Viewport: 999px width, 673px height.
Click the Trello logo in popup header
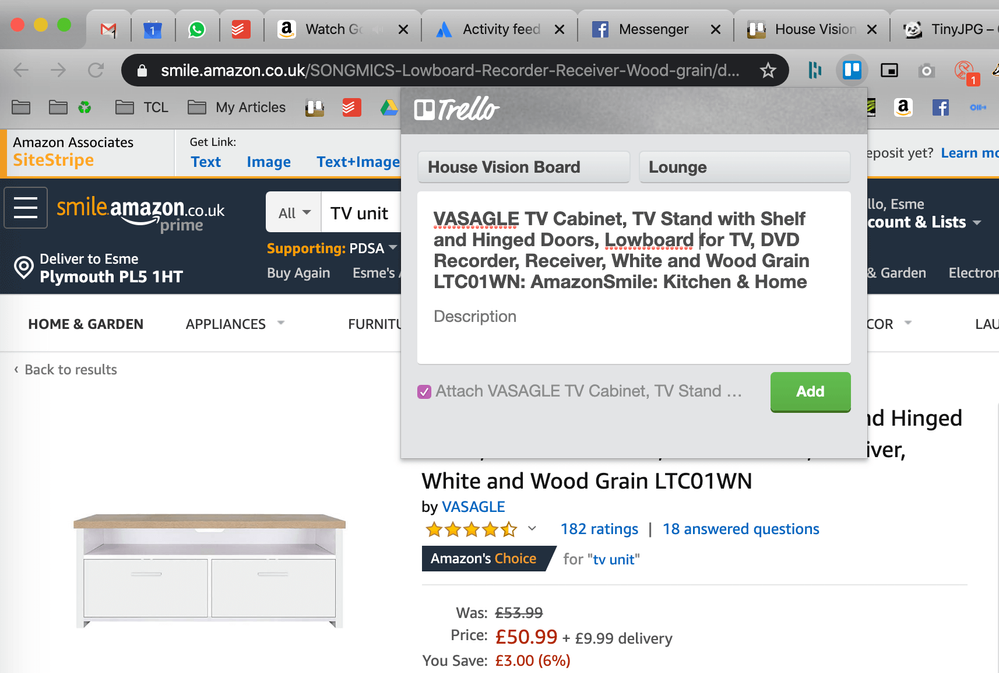point(456,110)
